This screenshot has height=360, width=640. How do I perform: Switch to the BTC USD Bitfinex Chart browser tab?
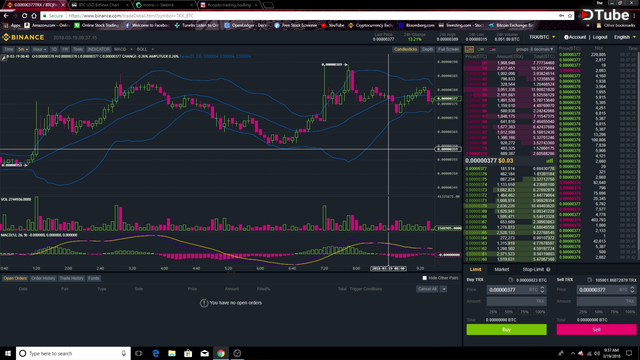(100, 5)
